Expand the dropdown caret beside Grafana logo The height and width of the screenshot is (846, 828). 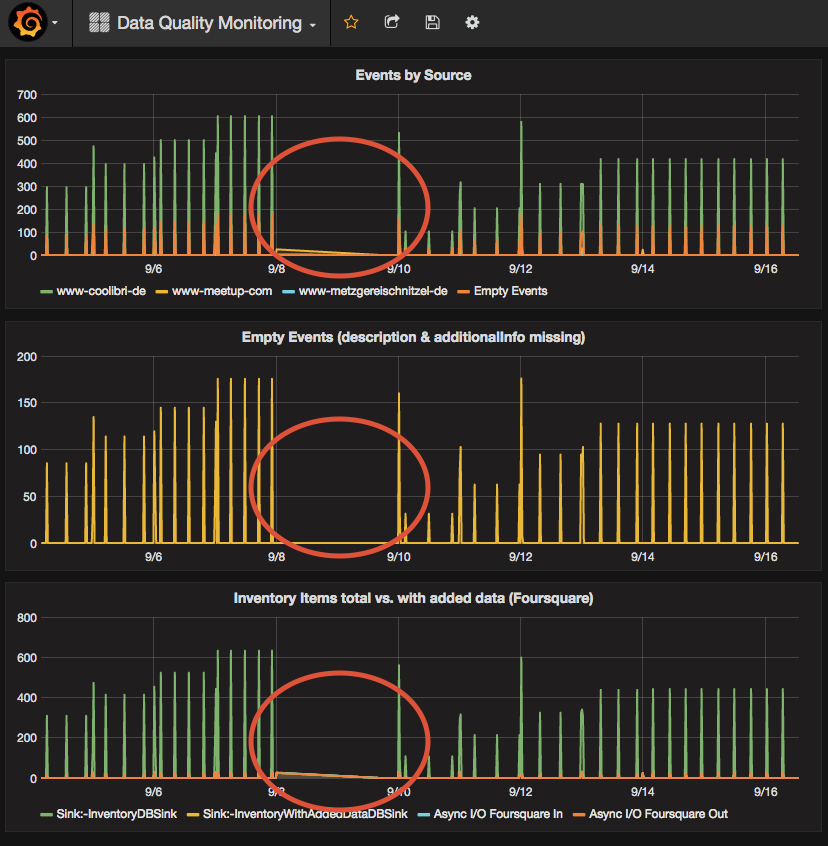point(55,23)
